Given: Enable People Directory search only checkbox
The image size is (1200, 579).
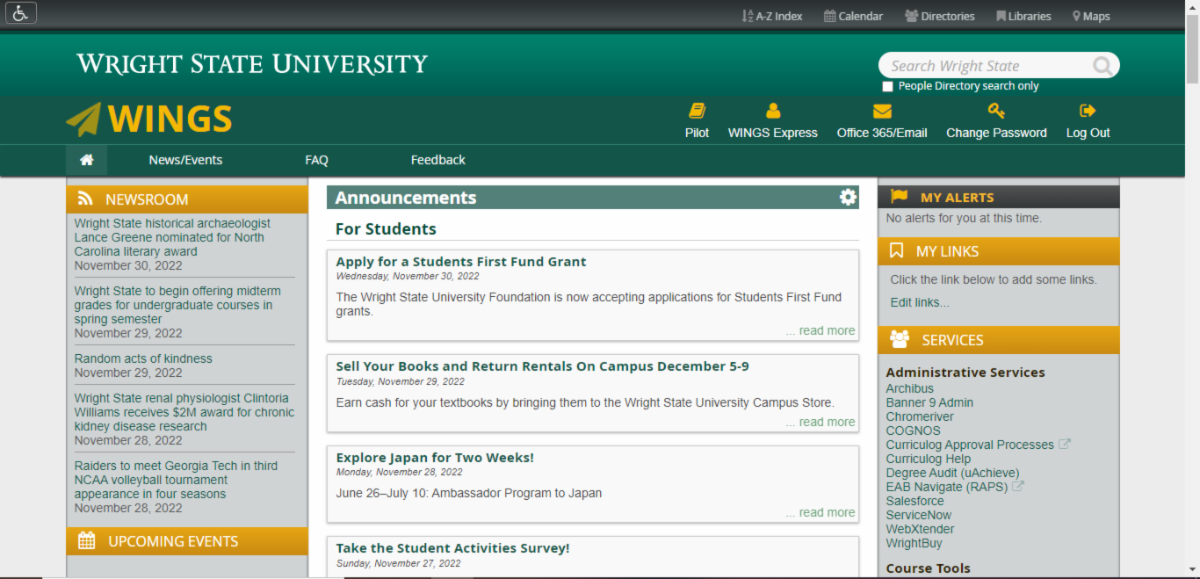Looking at the screenshot, I should point(888,87).
